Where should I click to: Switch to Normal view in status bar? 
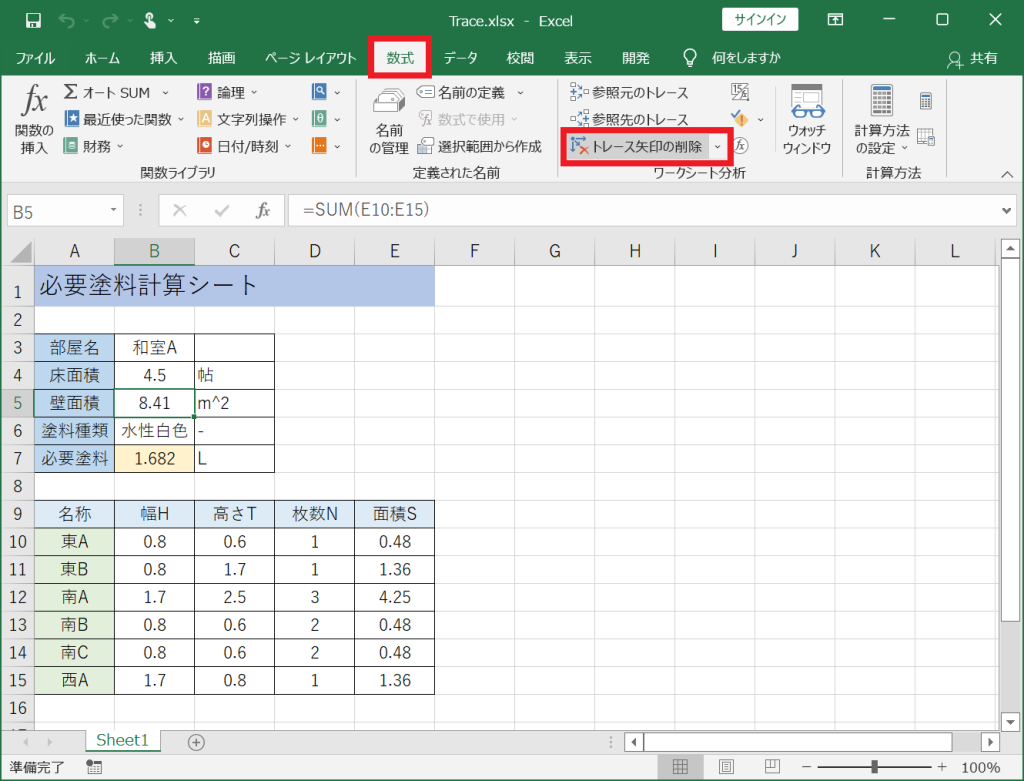(x=680, y=767)
